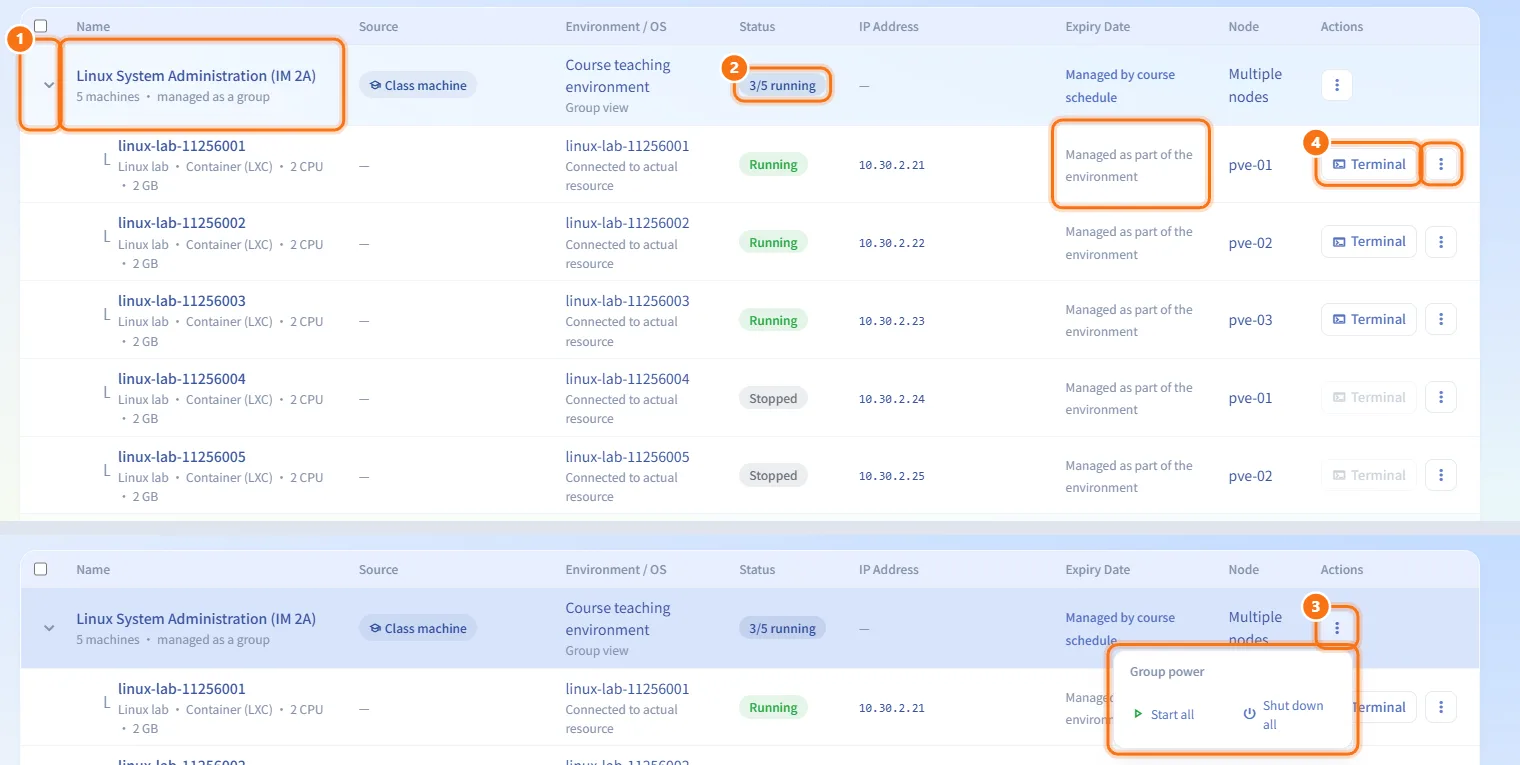Click the 3/5 running badge in lower table
Image resolution: width=1520 pixels, height=765 pixels.
[x=783, y=628]
